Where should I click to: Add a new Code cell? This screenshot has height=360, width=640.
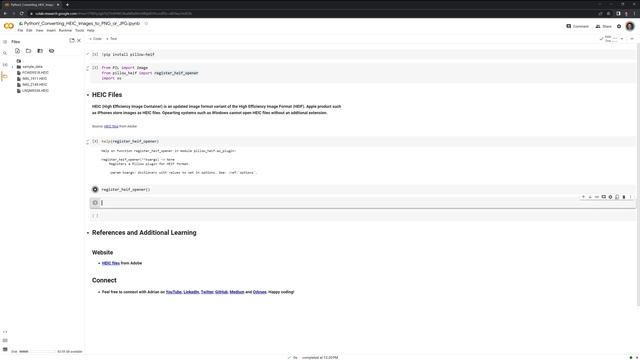[96, 39]
